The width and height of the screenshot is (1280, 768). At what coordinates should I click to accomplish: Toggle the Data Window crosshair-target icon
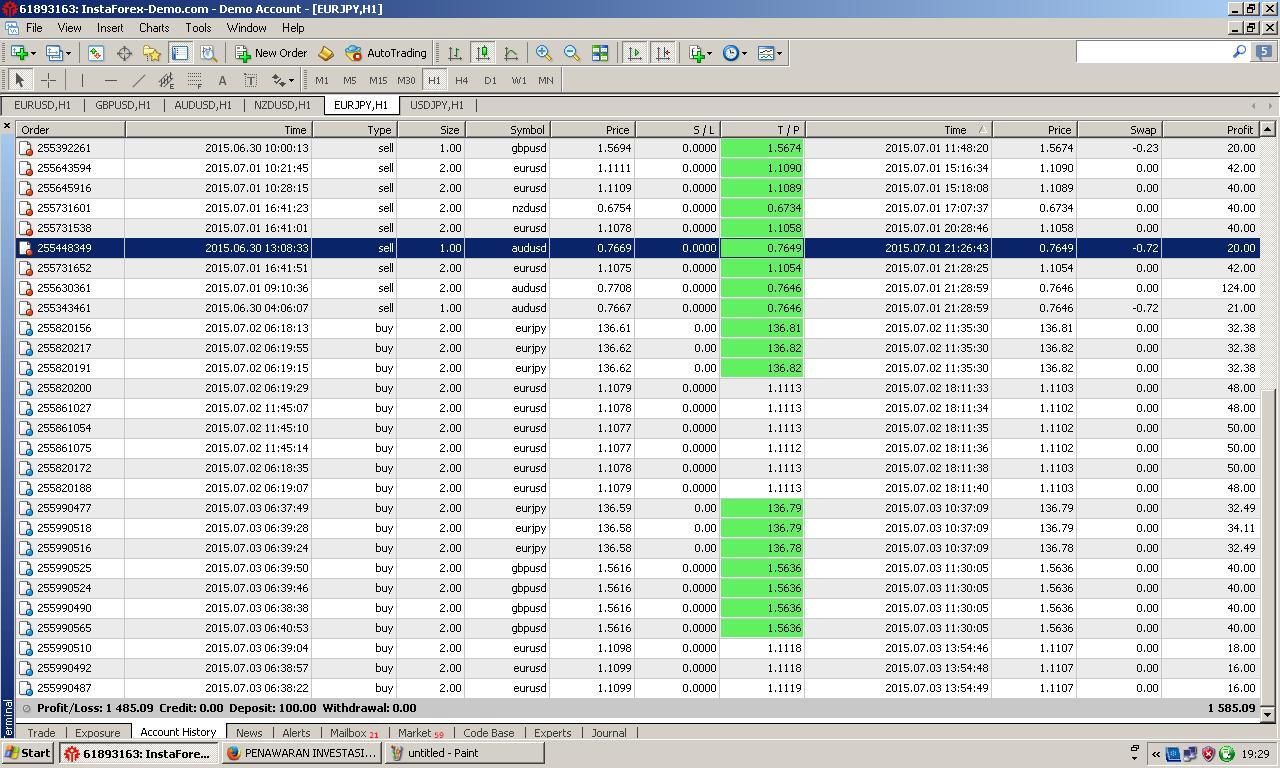click(x=124, y=53)
